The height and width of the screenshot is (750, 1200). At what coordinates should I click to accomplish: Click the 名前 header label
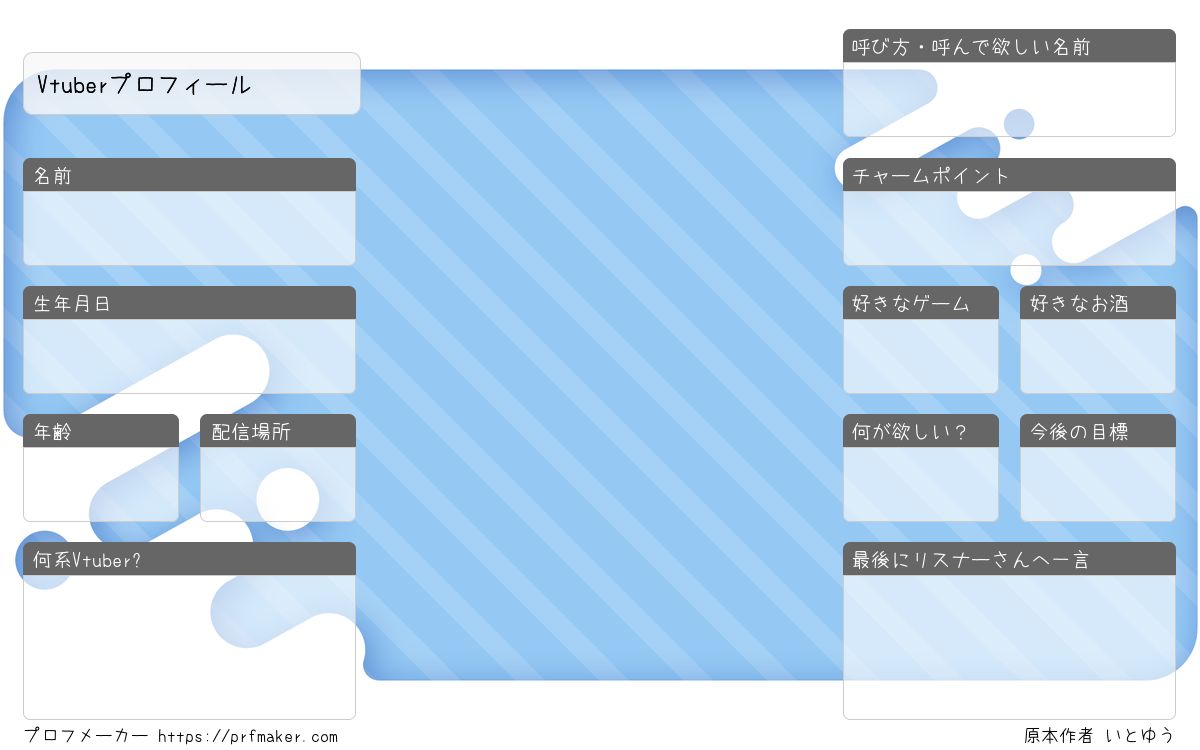click(53, 175)
